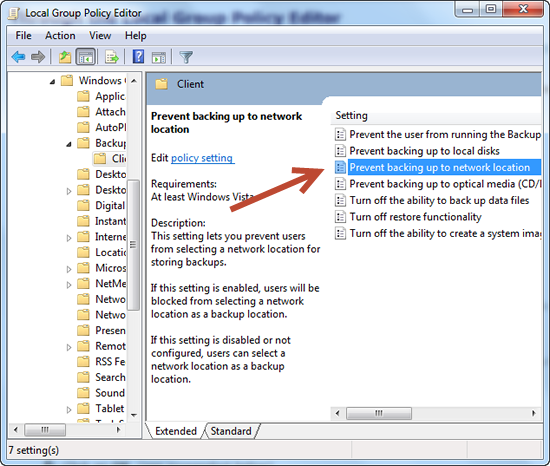
Task: Click the Export List toolbar icon
Action: (x=112, y=56)
